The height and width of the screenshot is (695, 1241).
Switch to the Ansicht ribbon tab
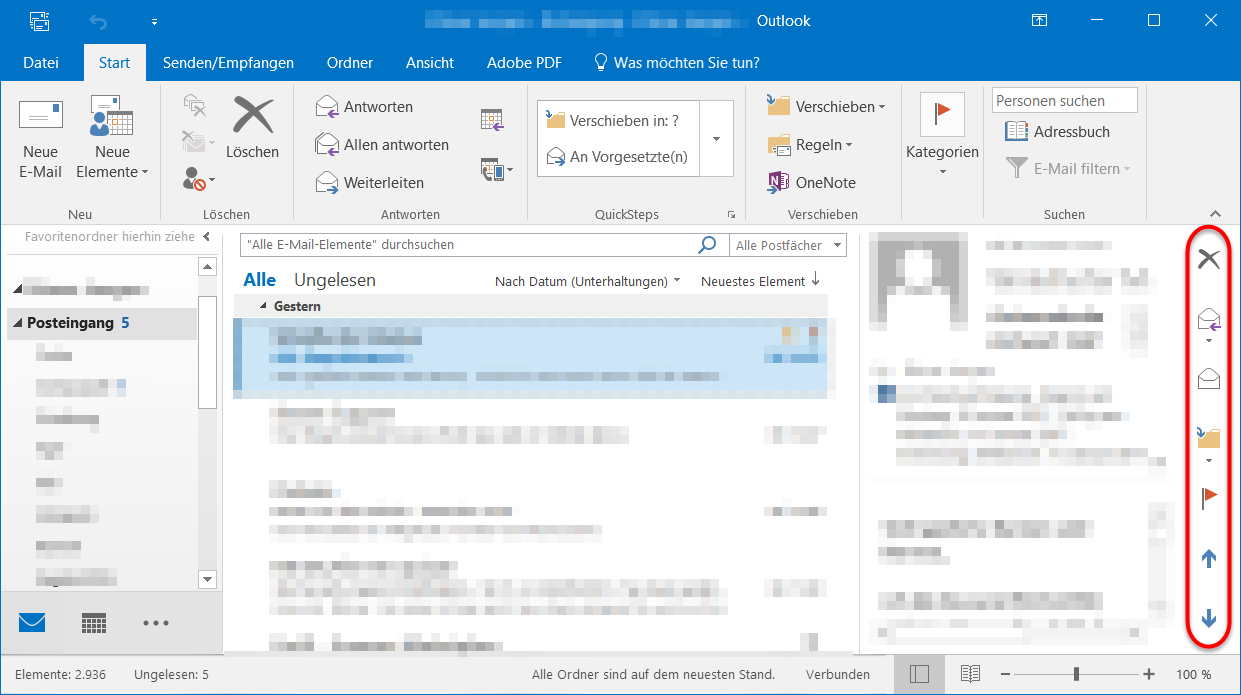429,62
